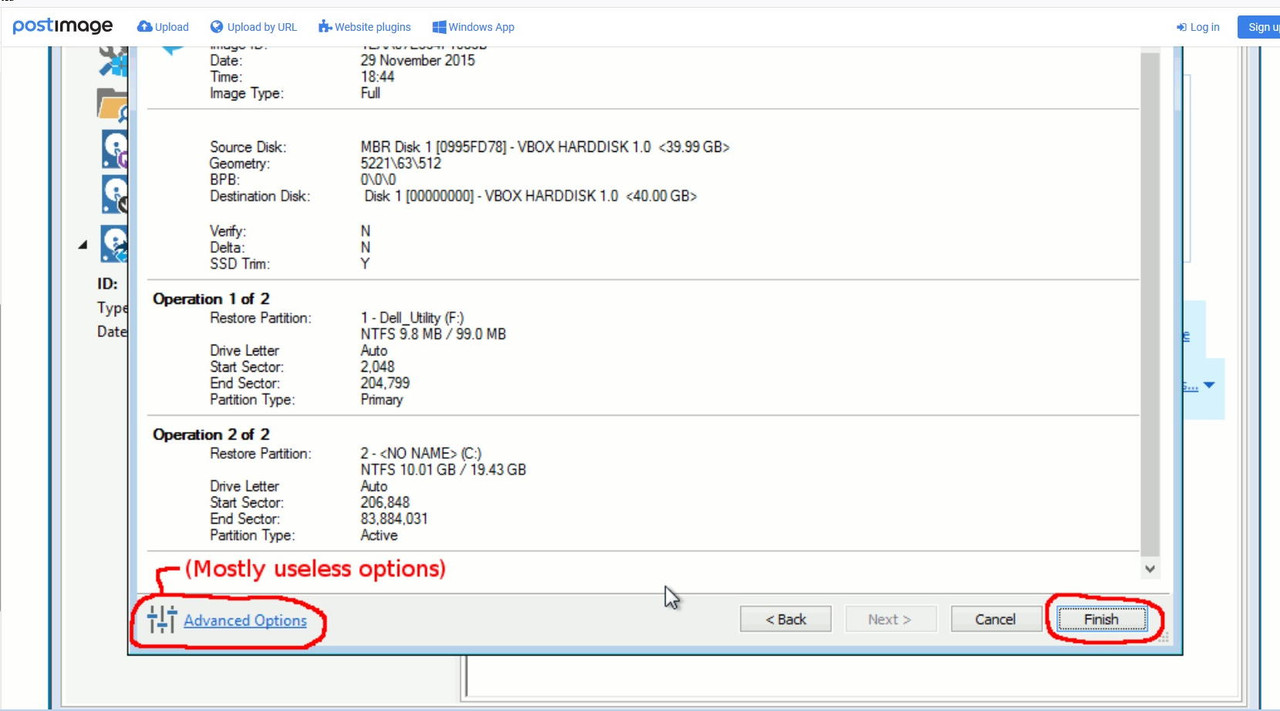Image resolution: width=1280 pixels, height=711 pixels.
Task: Open the blue dropdown arrow at right edge
Action: pyautogui.click(x=1209, y=385)
